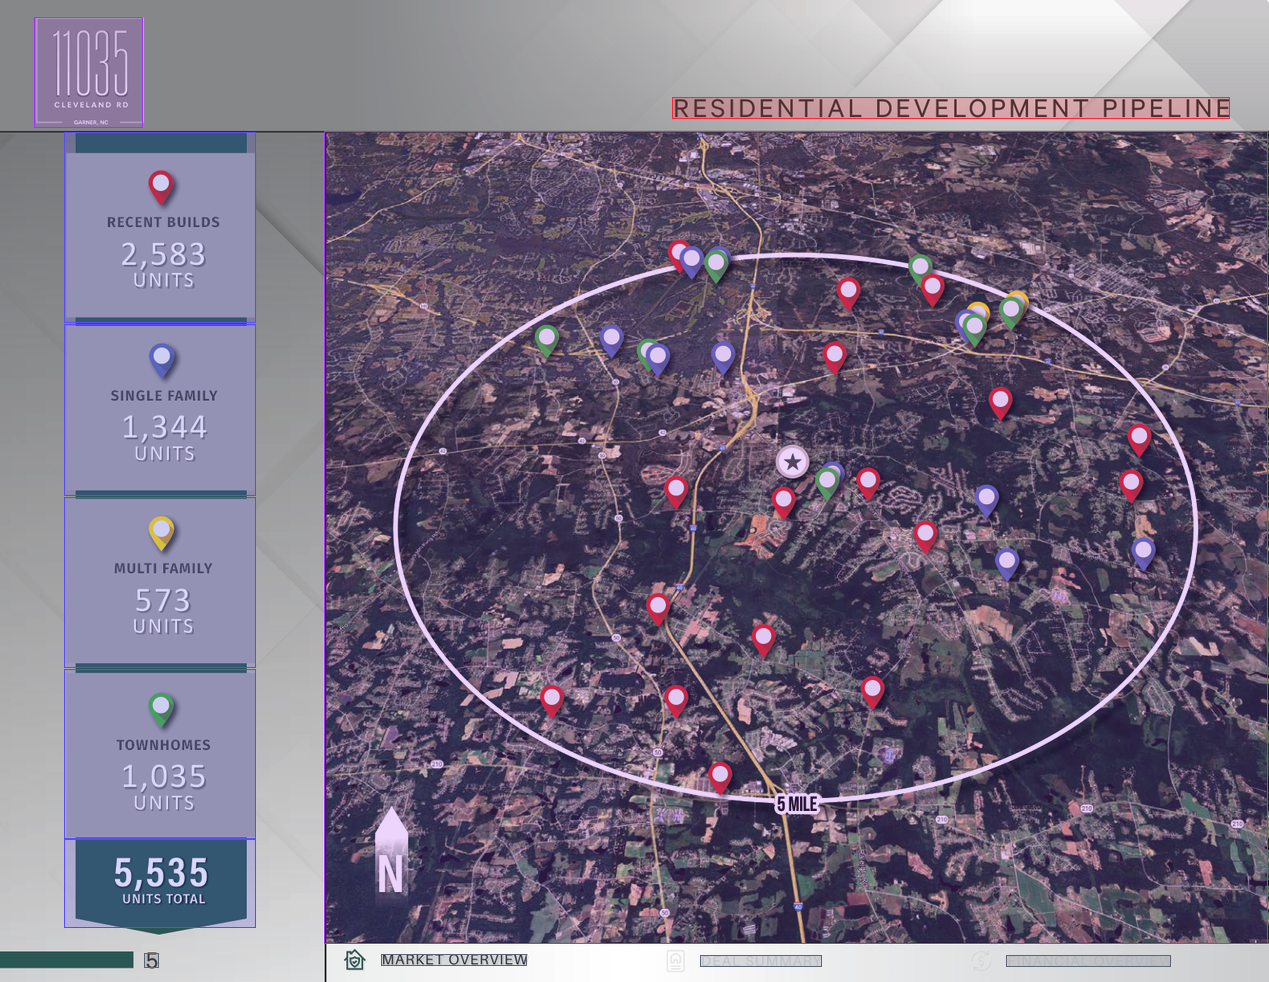Click the faded Financial Overview dollar icon
The image size is (1269, 982).
point(981,961)
